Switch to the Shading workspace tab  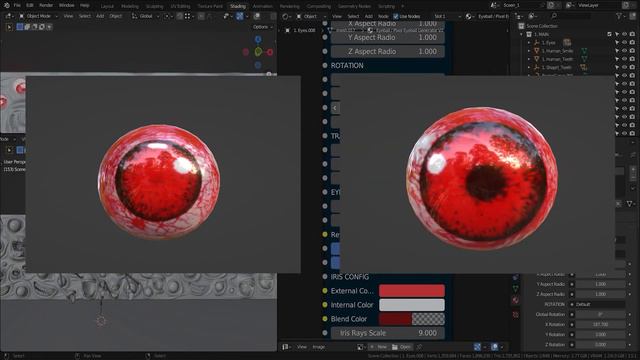point(238,7)
